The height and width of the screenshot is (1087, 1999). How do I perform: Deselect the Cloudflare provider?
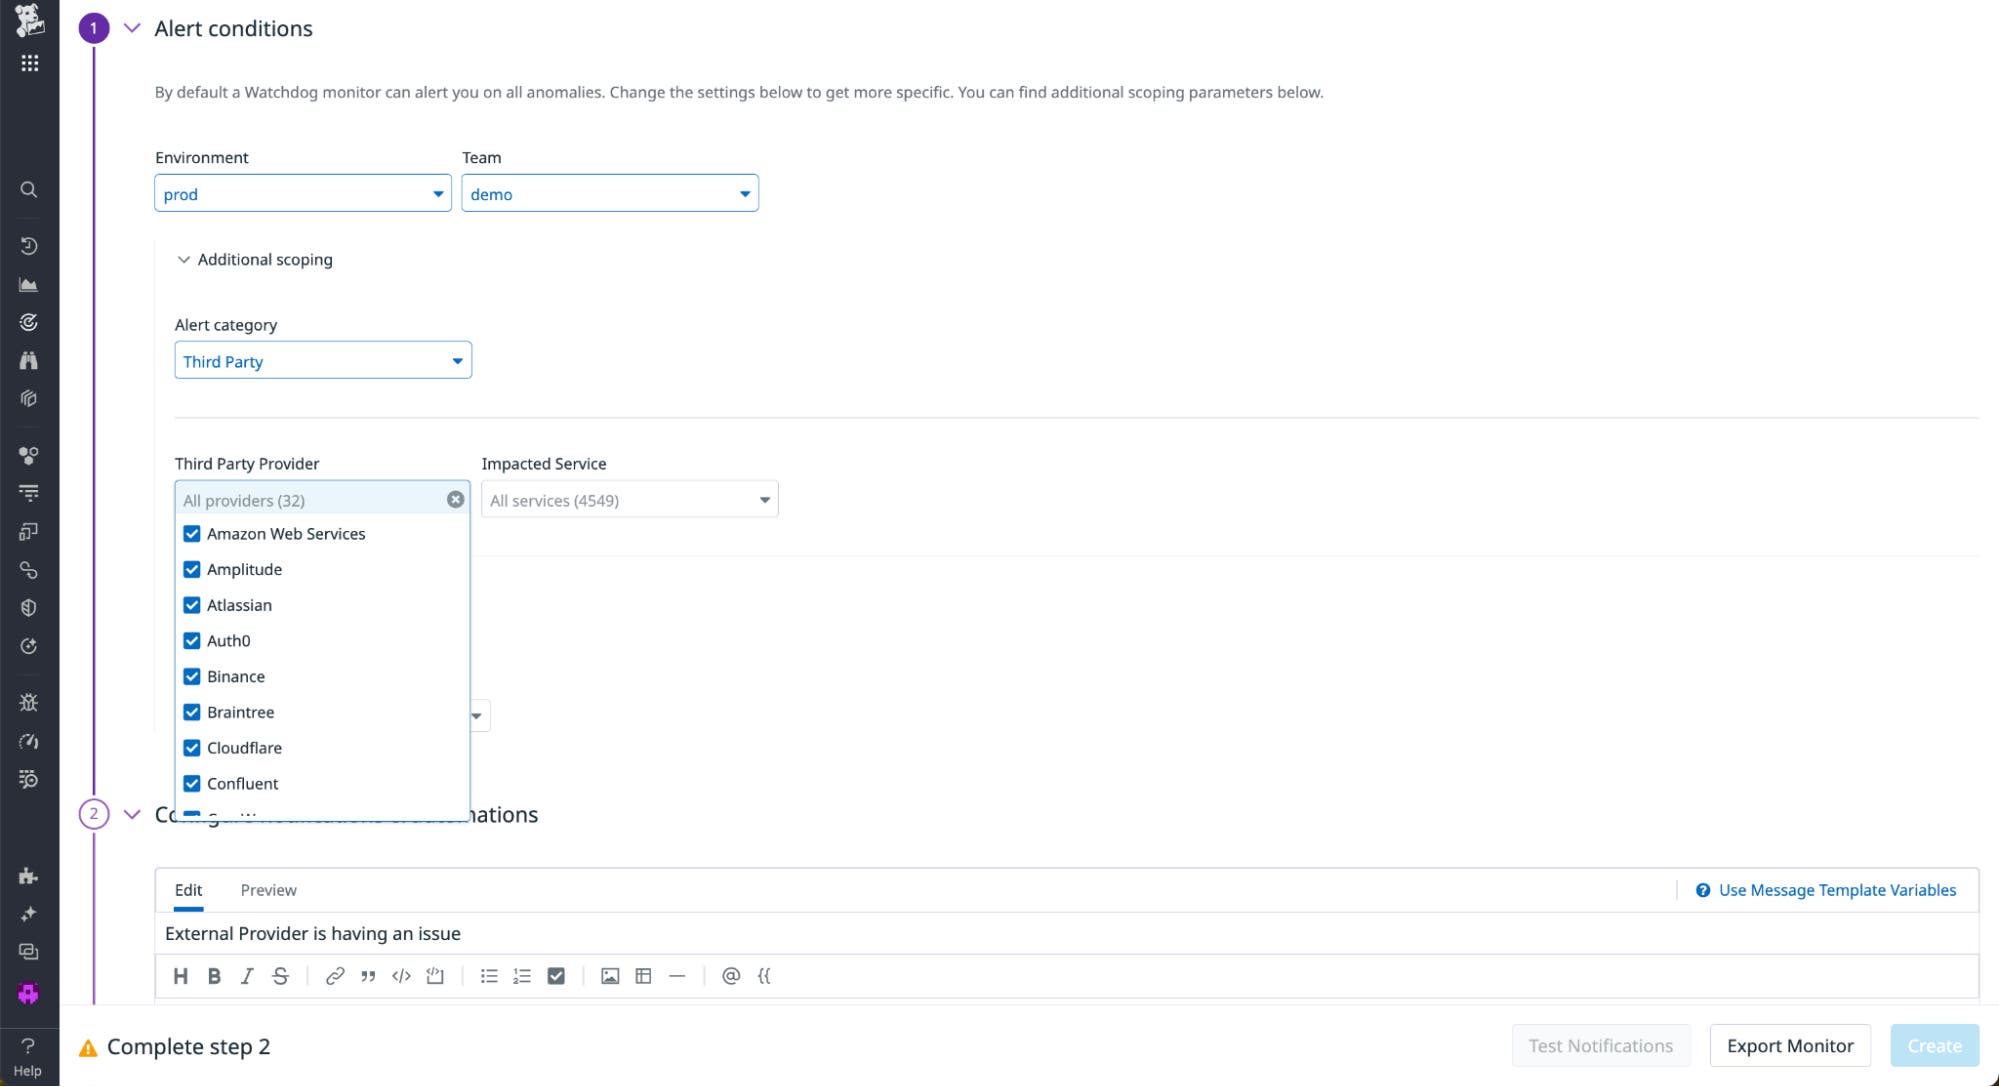(x=192, y=747)
